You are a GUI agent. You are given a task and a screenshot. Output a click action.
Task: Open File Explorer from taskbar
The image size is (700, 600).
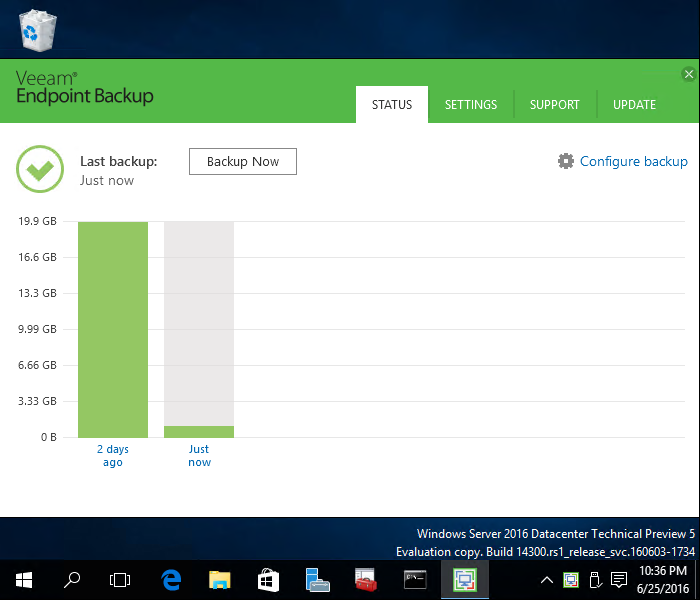click(x=220, y=580)
